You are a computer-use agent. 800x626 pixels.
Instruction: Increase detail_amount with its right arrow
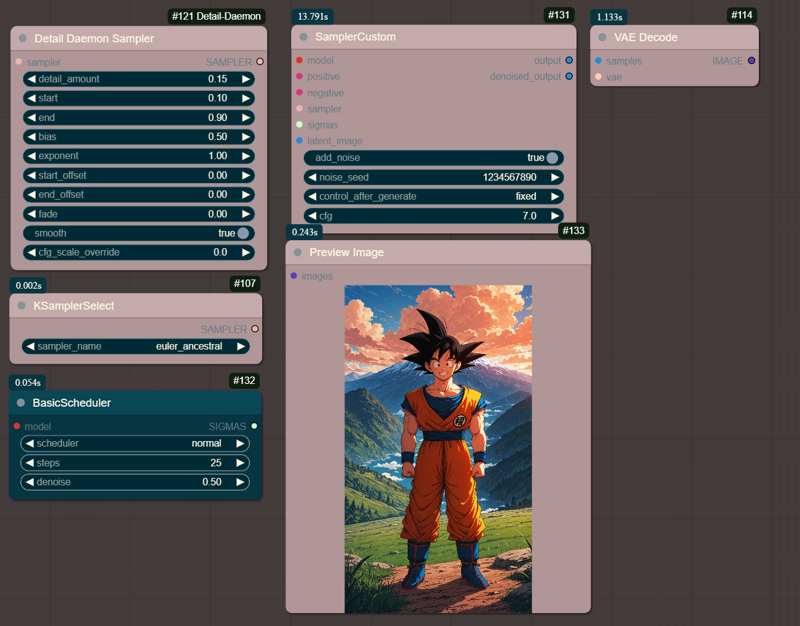[x=246, y=79]
